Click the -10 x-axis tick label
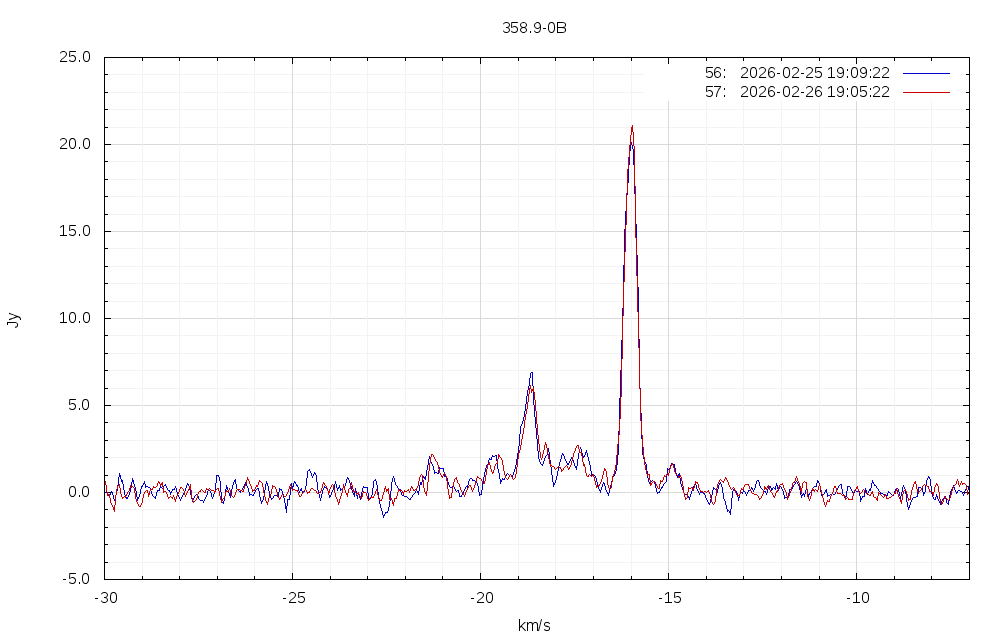 (x=856, y=597)
